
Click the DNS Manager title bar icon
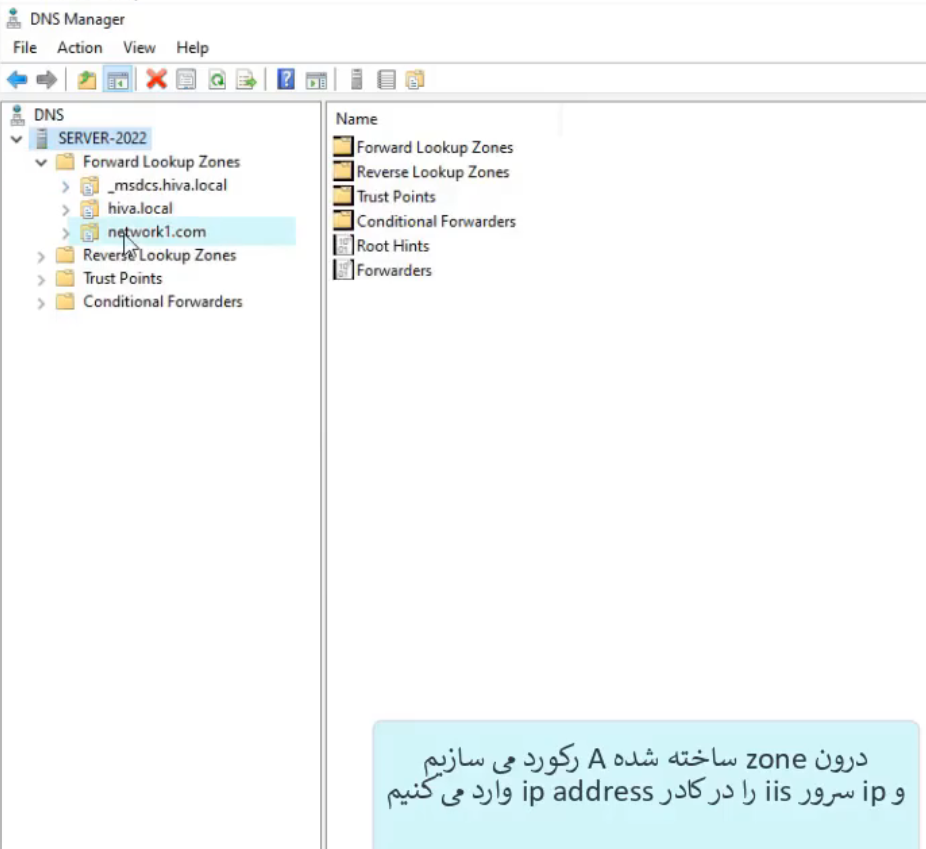click(14, 18)
